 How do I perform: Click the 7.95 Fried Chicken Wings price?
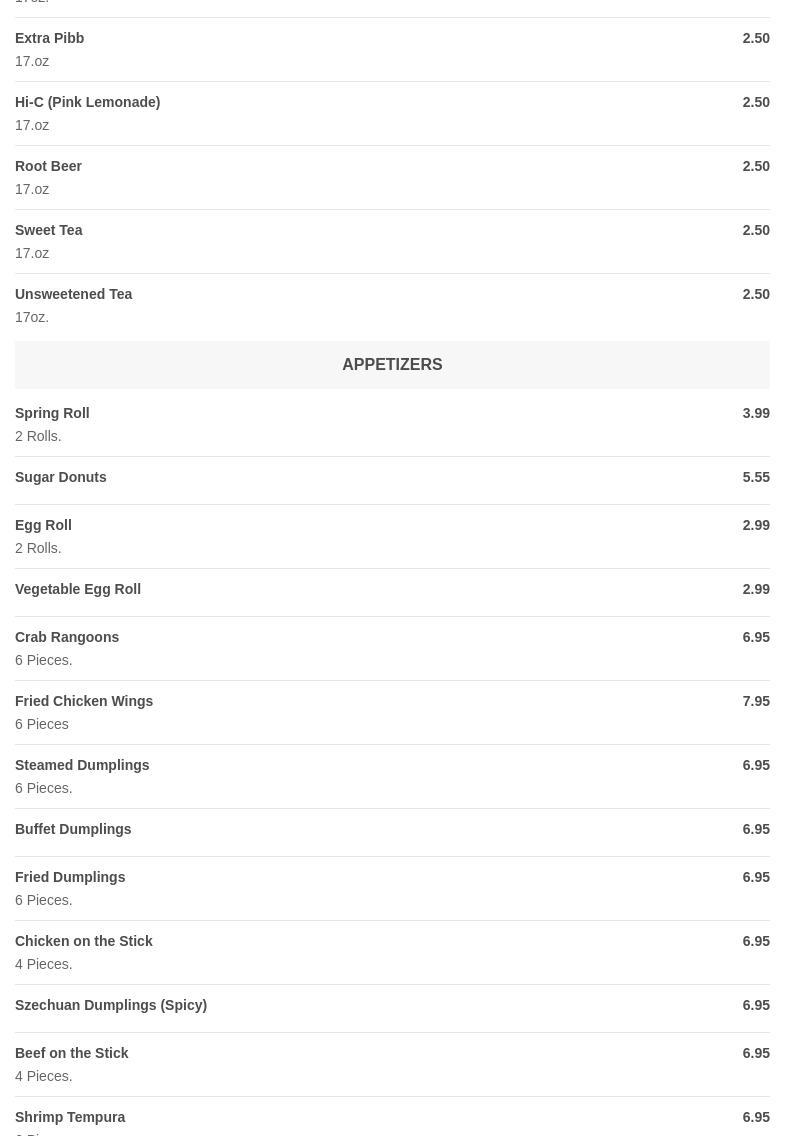(x=755, y=701)
